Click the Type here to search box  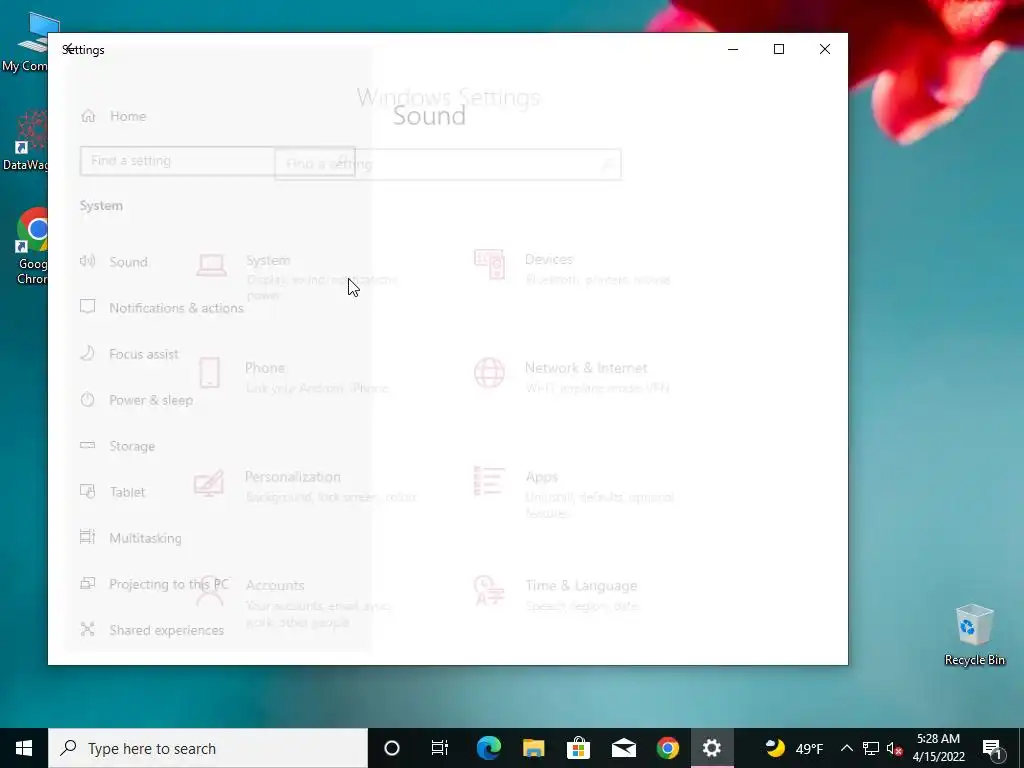click(208, 748)
